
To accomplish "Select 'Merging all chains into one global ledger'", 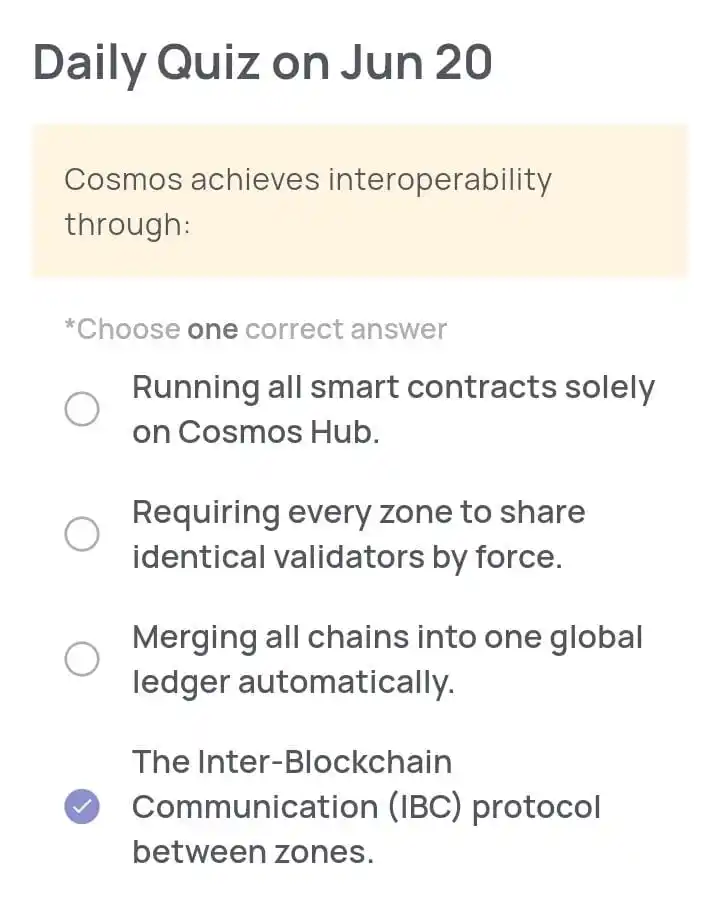I will click(82, 659).
